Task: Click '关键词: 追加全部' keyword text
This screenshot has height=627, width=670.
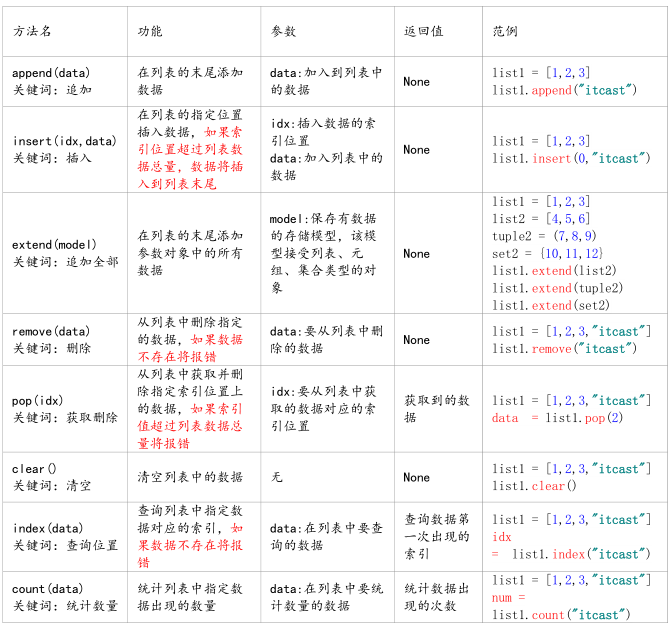Action: [x=65, y=262]
